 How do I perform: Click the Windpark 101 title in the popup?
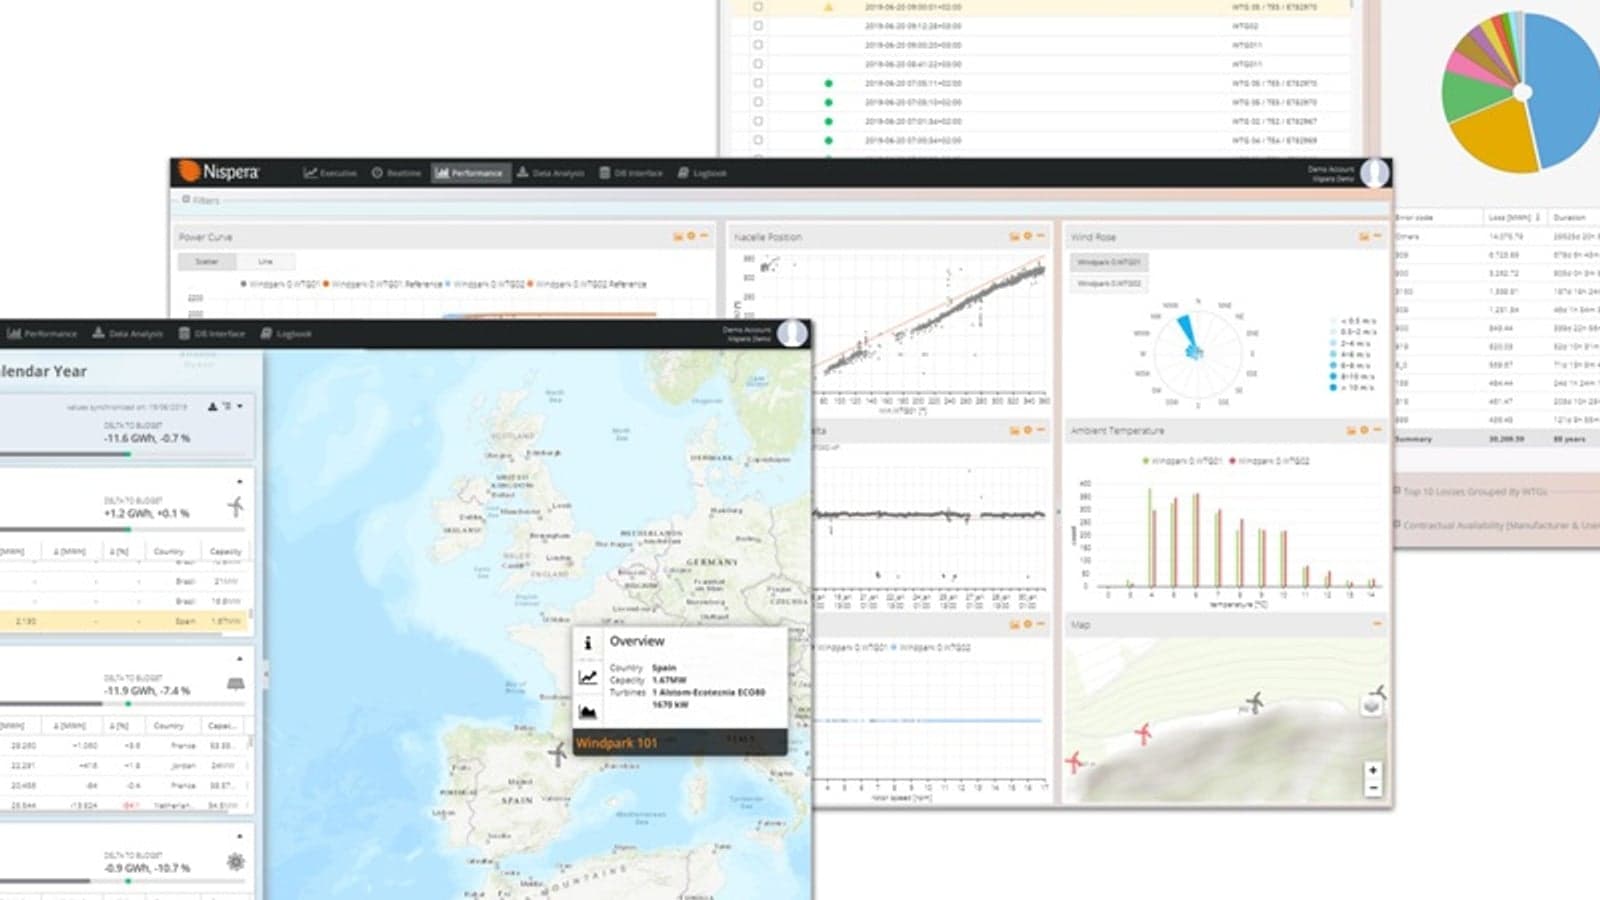point(617,743)
